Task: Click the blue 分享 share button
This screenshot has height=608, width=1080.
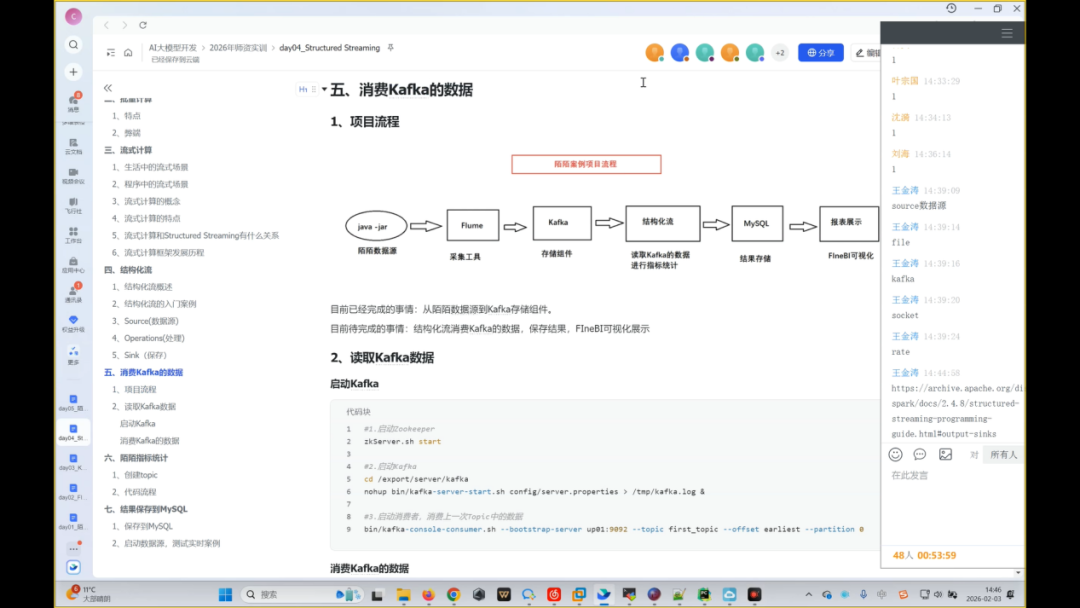Action: point(820,53)
